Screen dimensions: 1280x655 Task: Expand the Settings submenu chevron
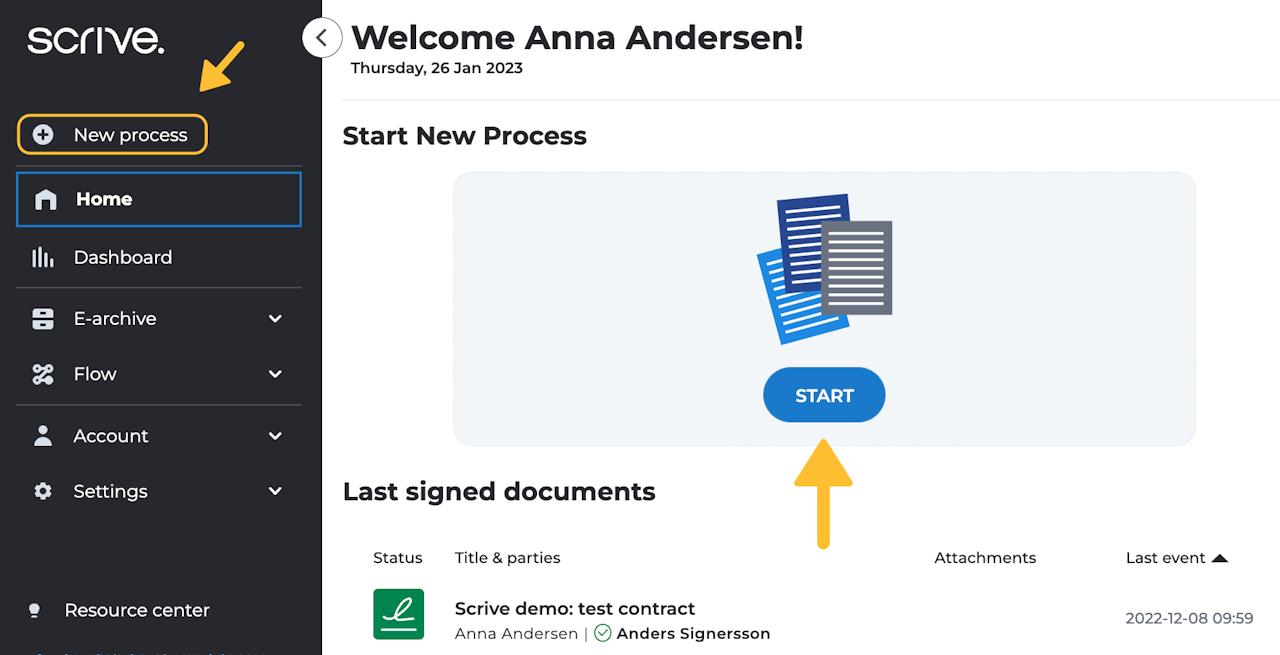[276, 491]
